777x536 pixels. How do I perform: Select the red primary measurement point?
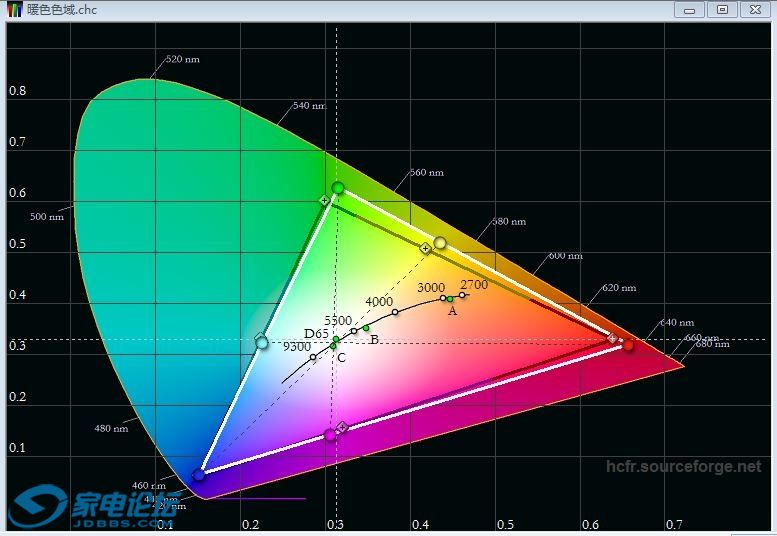628,344
